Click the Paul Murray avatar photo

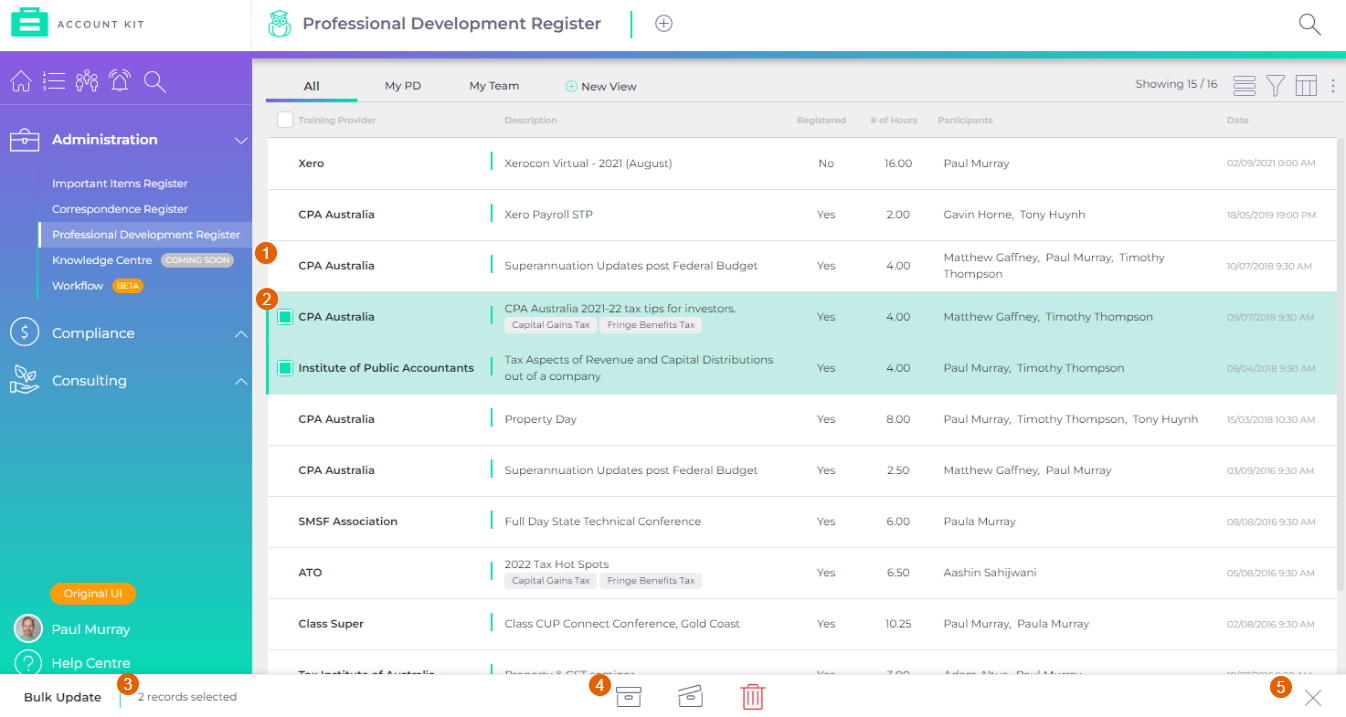pyautogui.click(x=28, y=628)
